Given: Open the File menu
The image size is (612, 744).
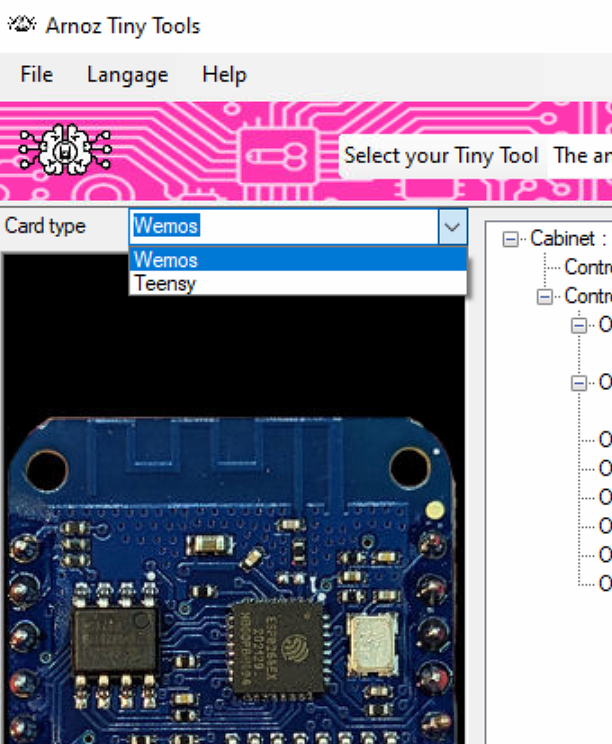Looking at the screenshot, I should pyautogui.click(x=36, y=75).
